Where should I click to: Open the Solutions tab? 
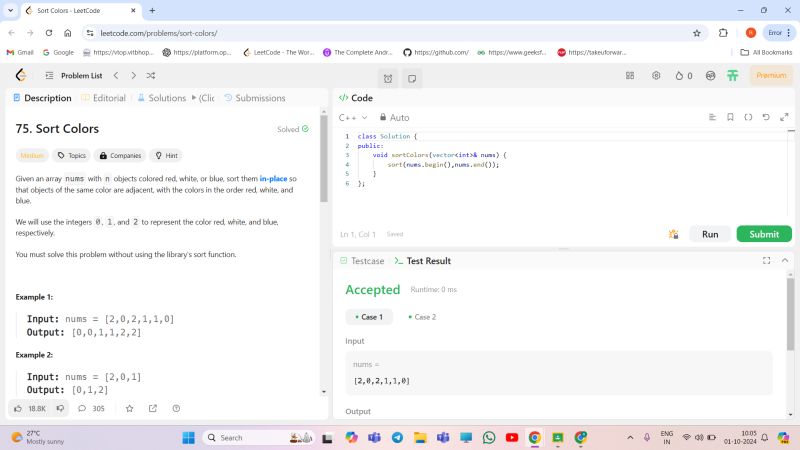(162, 98)
